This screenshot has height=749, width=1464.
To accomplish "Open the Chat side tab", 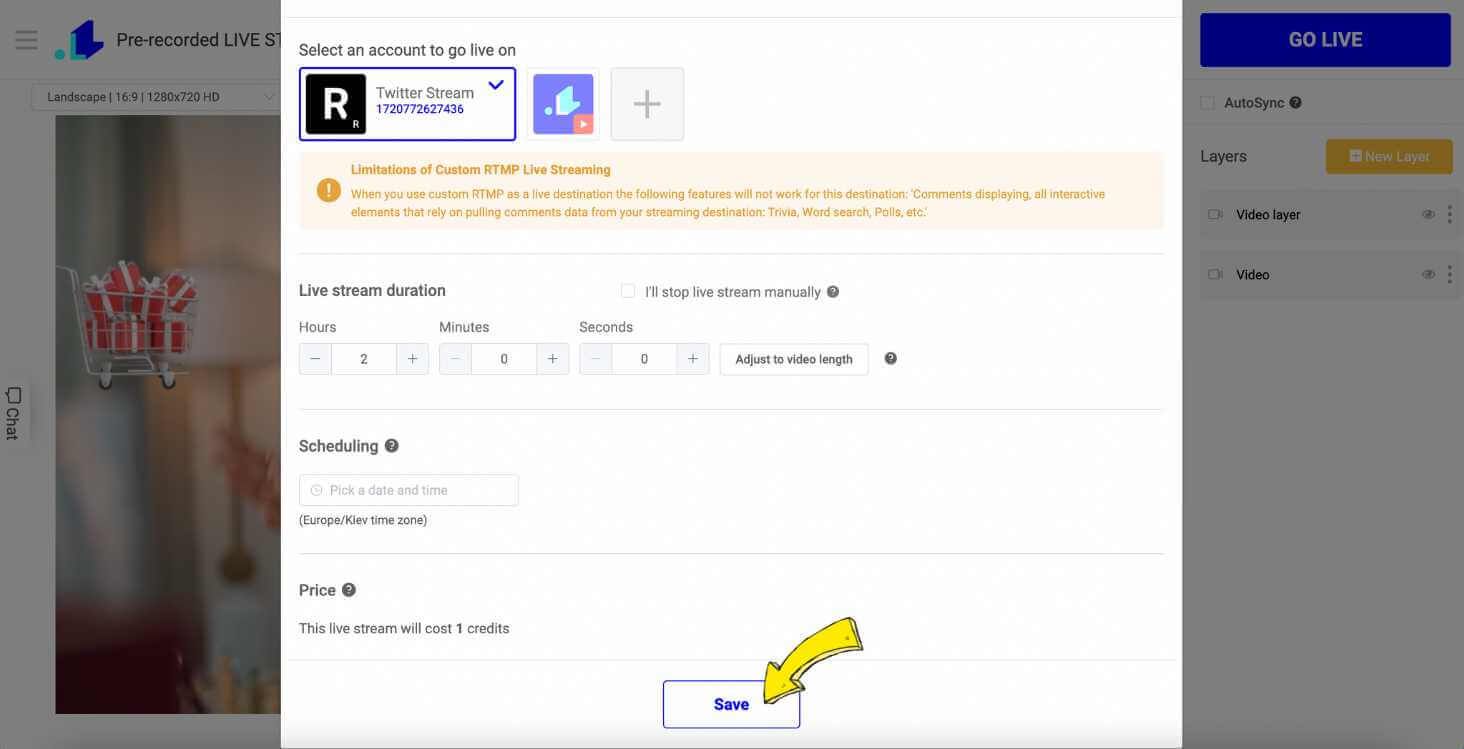I will point(13,412).
